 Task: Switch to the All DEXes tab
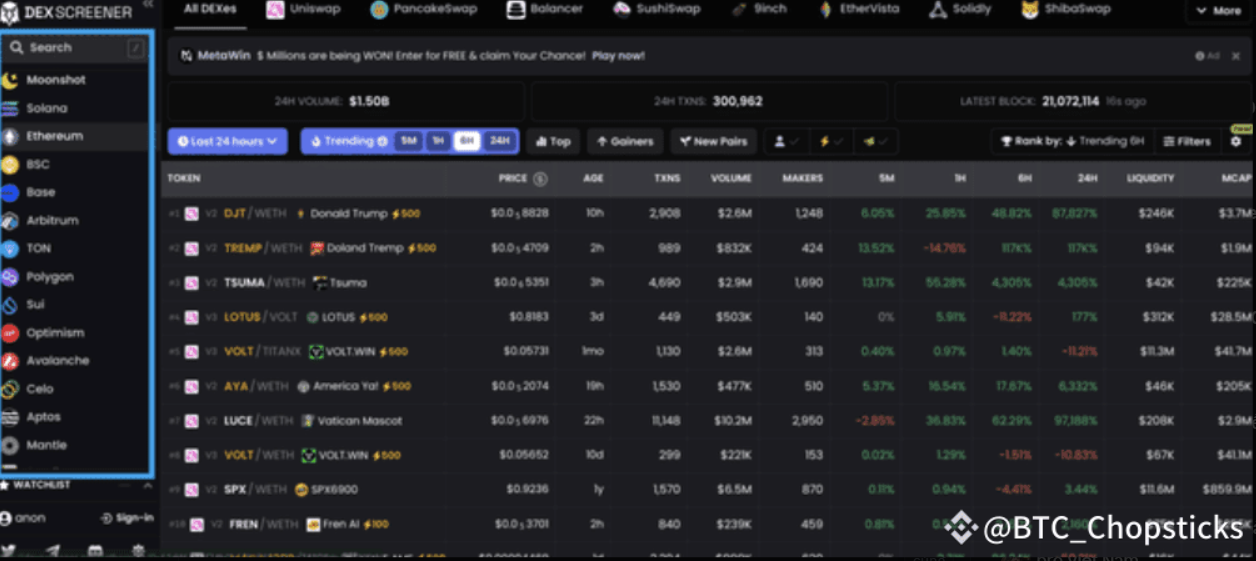[x=210, y=9]
